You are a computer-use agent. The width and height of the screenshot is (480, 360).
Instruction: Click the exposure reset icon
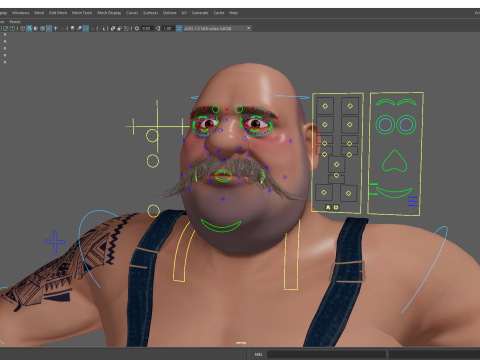(137, 28)
